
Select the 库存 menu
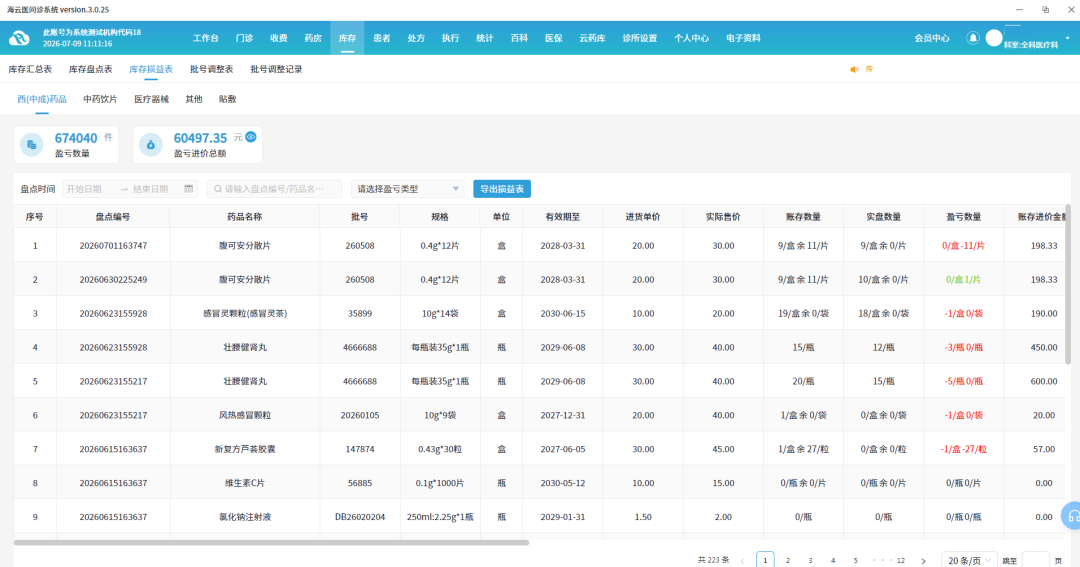pyautogui.click(x=347, y=38)
